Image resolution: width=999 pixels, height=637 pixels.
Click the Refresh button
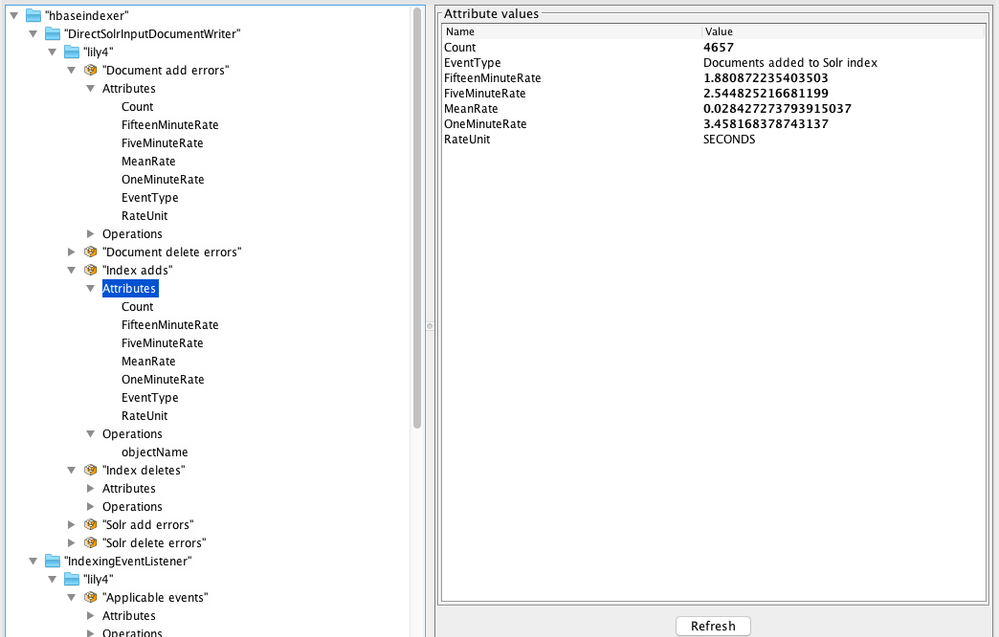(x=713, y=626)
